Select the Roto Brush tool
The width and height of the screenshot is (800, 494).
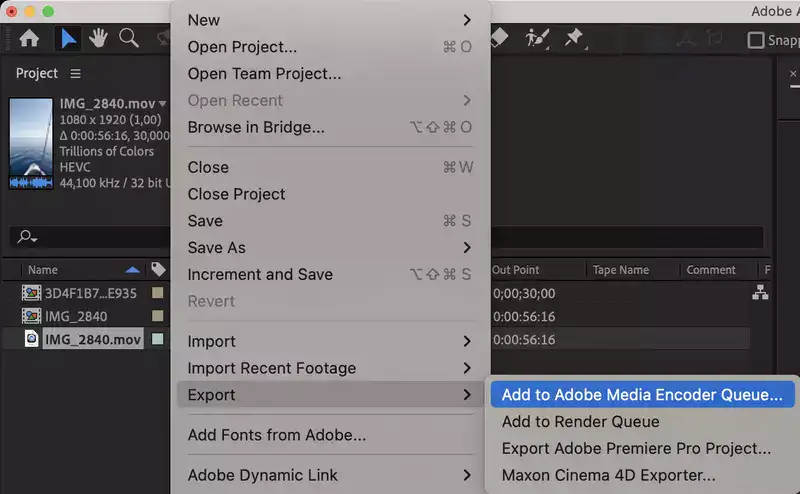coord(537,38)
